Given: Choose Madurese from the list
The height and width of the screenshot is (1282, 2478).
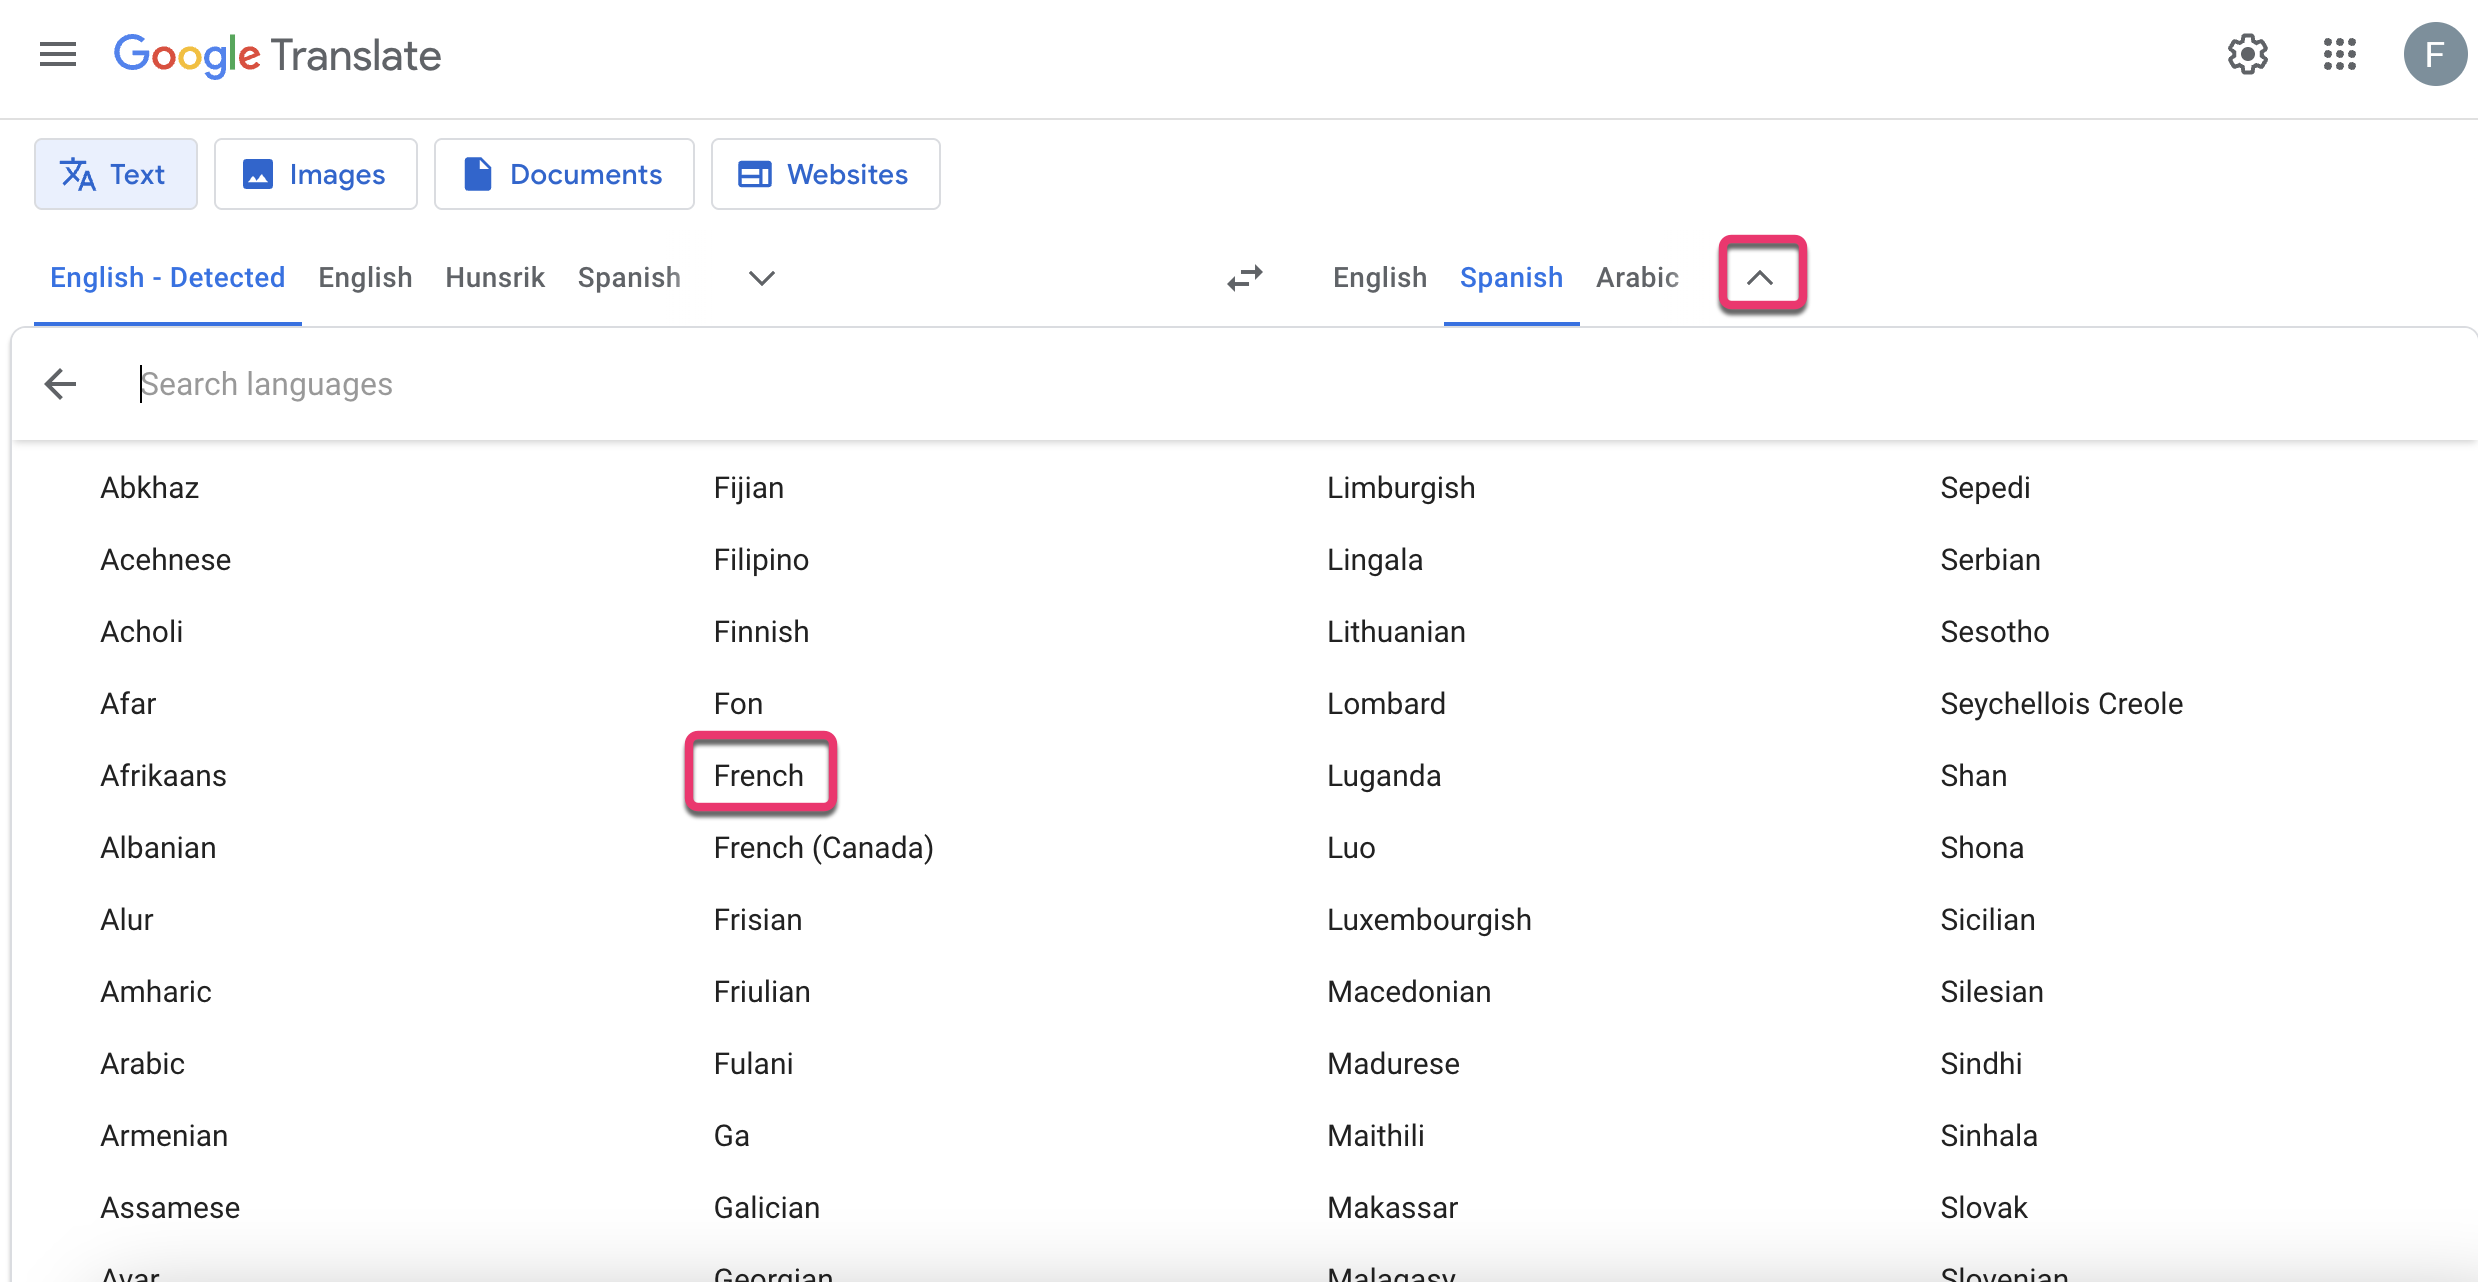Looking at the screenshot, I should [1393, 1064].
